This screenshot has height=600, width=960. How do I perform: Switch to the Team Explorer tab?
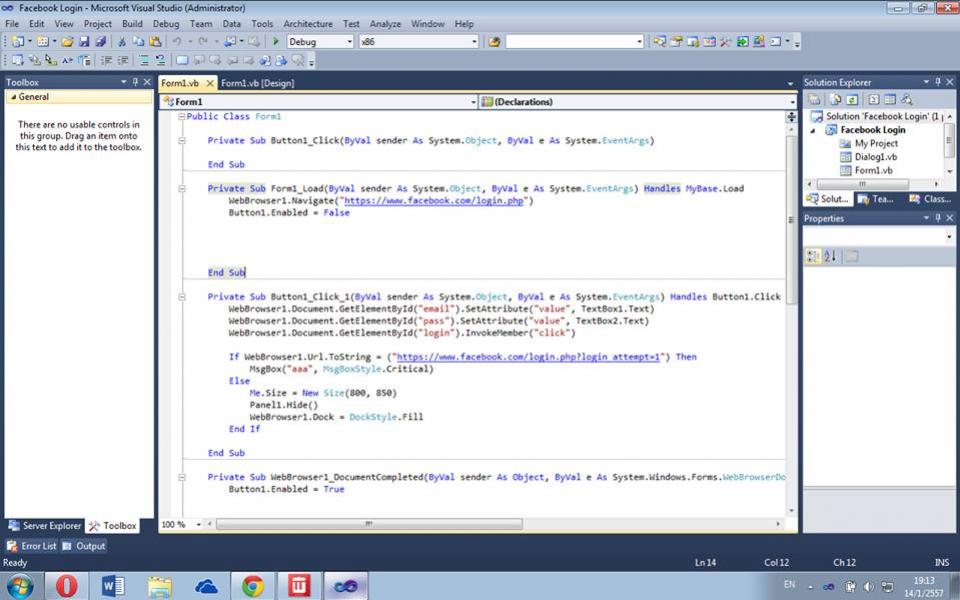(876, 199)
